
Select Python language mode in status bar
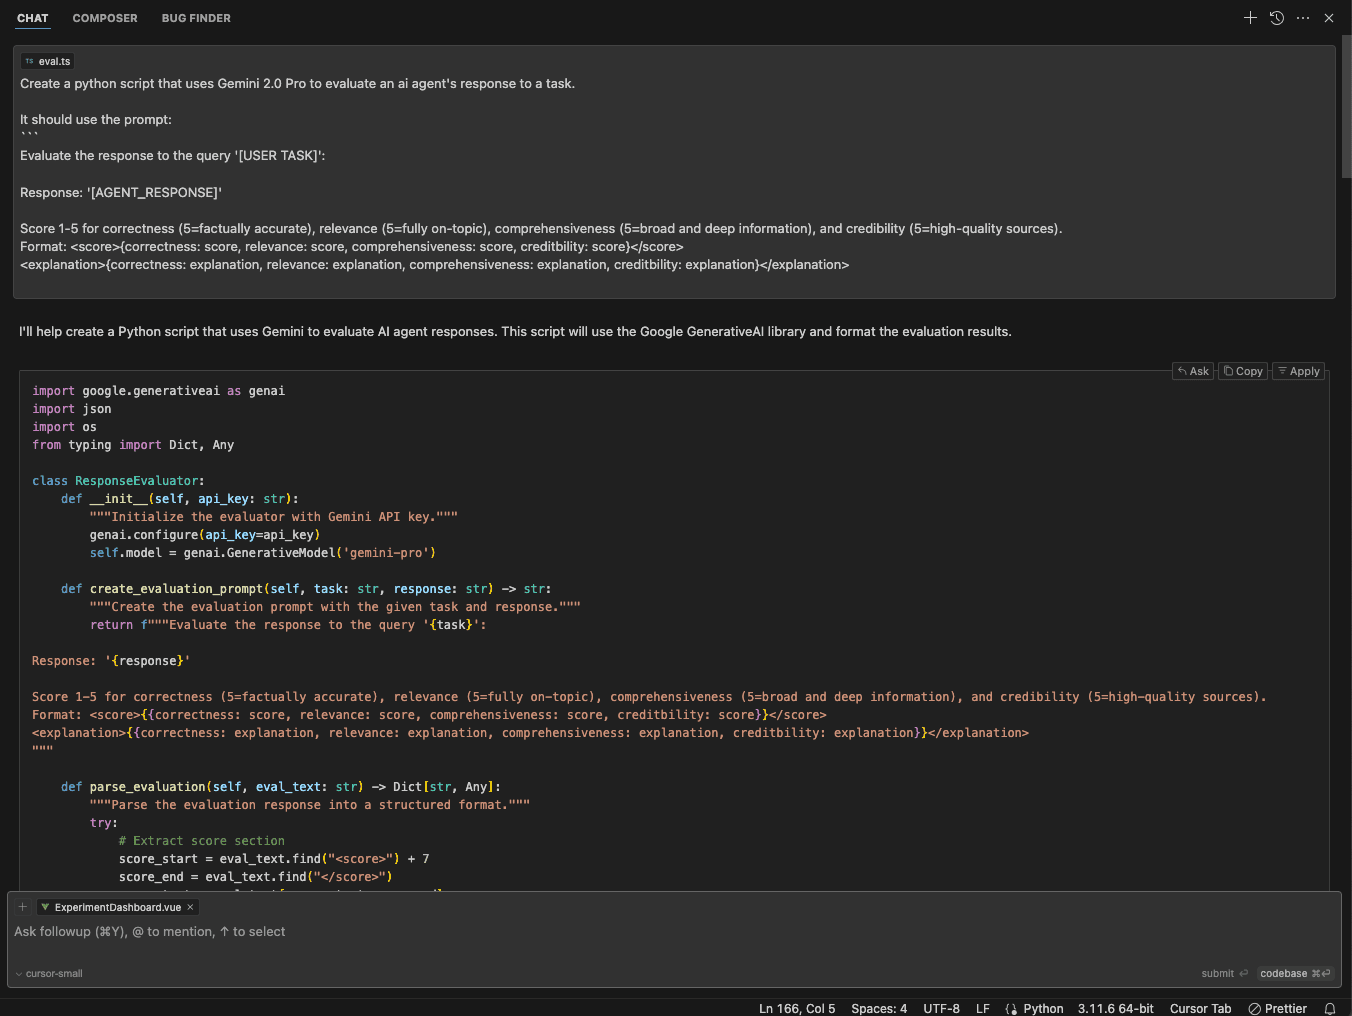point(1043,1008)
